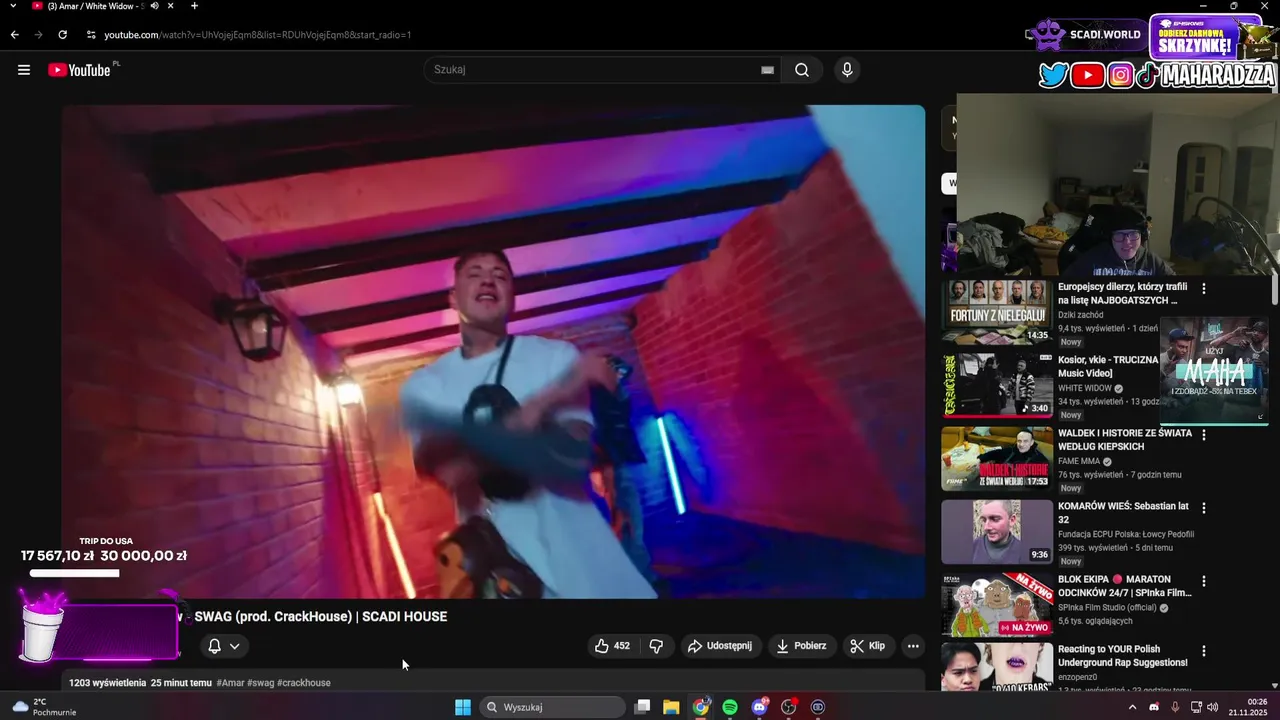The height and width of the screenshot is (720, 1280).
Task: Select the youtube.com address bar URL
Action: tap(257, 35)
